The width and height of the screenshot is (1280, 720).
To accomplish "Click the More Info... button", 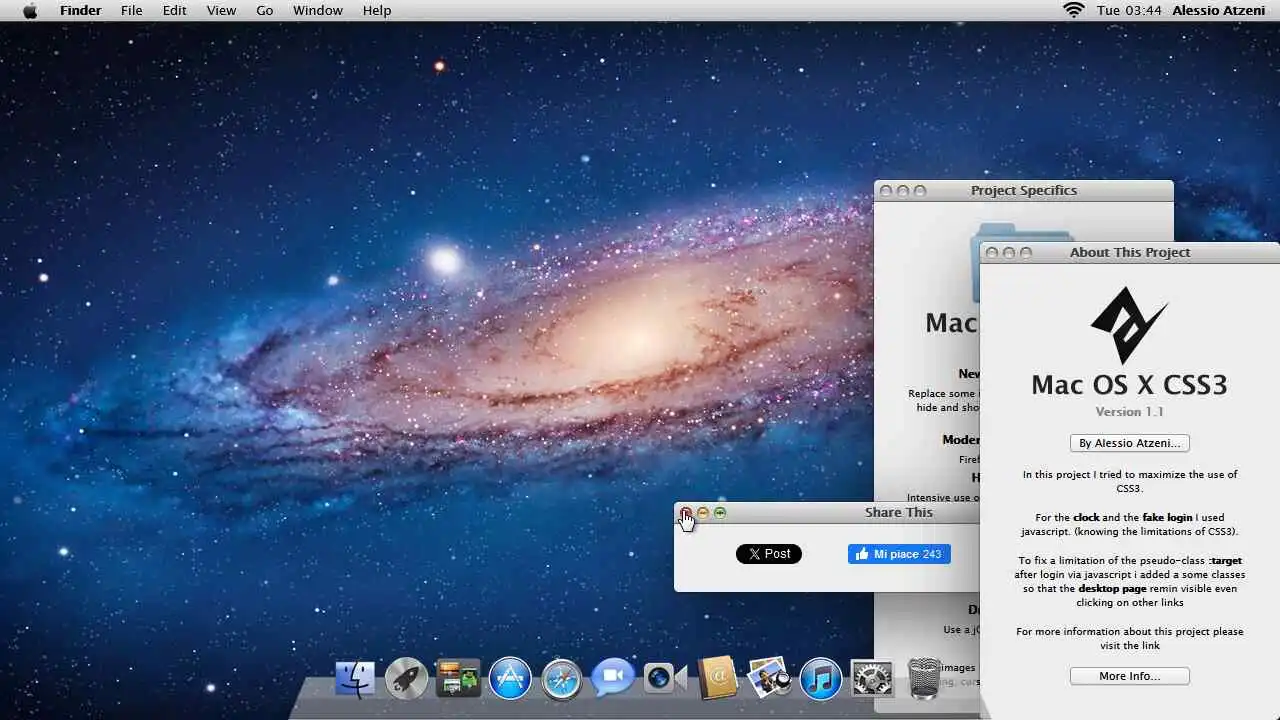I will pos(1129,676).
